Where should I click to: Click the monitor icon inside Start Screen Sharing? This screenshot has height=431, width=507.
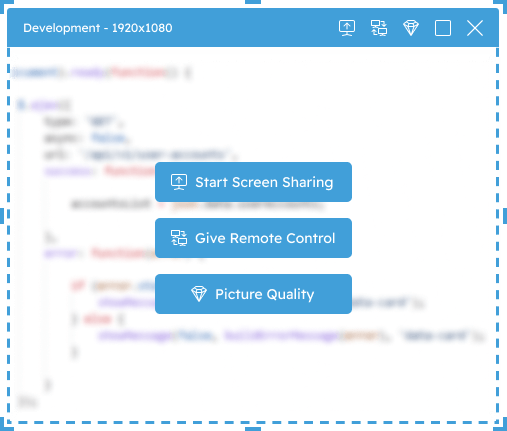(179, 182)
